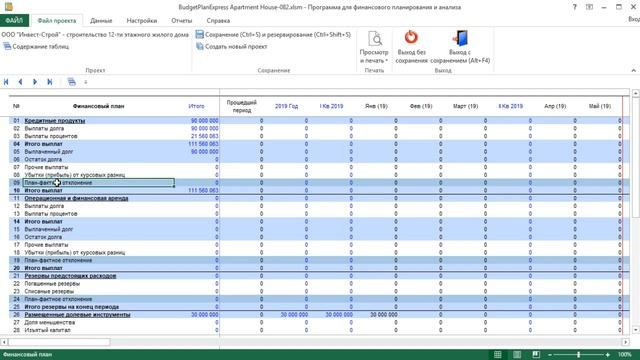The height and width of the screenshot is (360, 640).
Task: Click zoom out minus button
Action: [550, 355]
